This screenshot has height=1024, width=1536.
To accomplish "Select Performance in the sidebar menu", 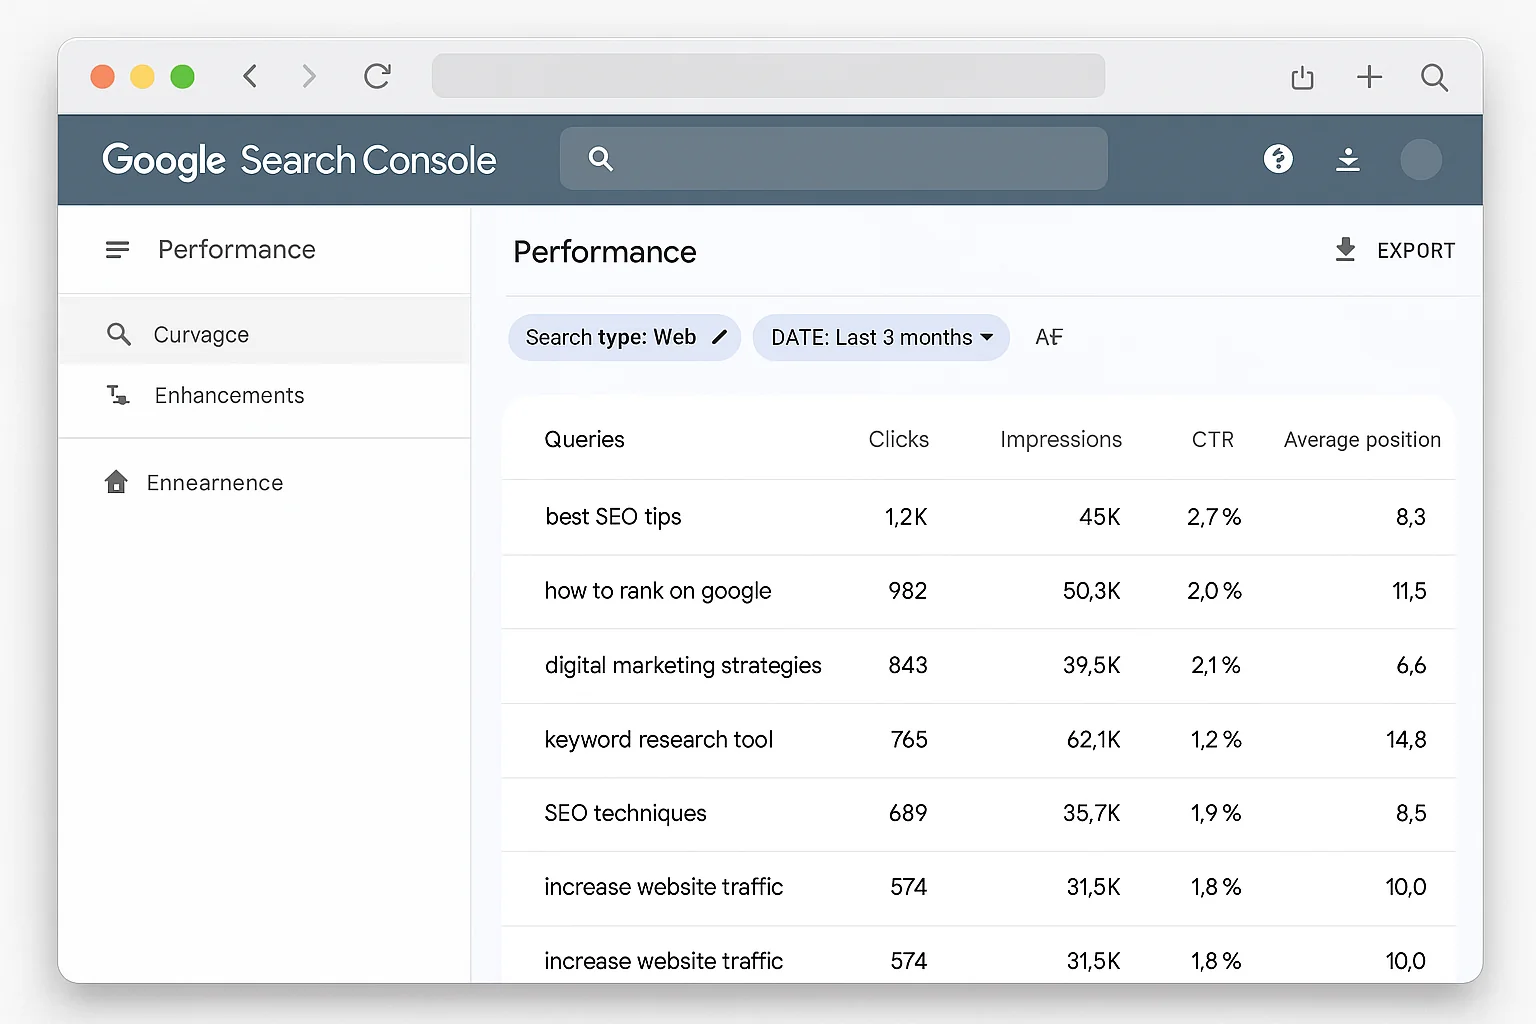I will [236, 249].
